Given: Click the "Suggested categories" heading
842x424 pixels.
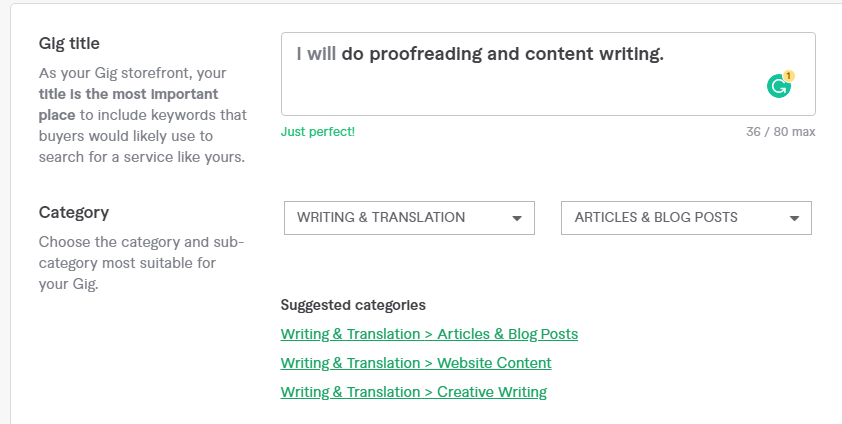Looking at the screenshot, I should click(353, 305).
